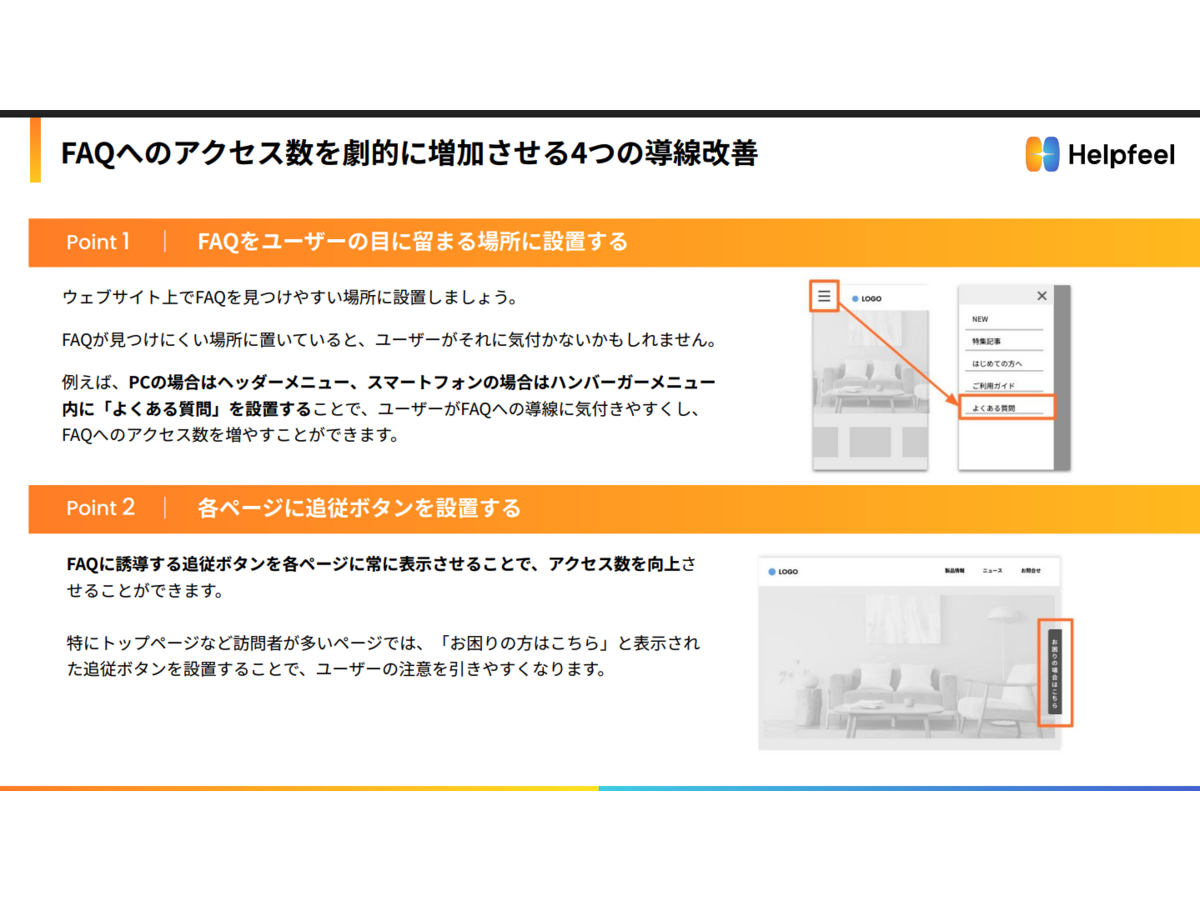Open お問合せ in desktop mockup navigation

[1030, 571]
